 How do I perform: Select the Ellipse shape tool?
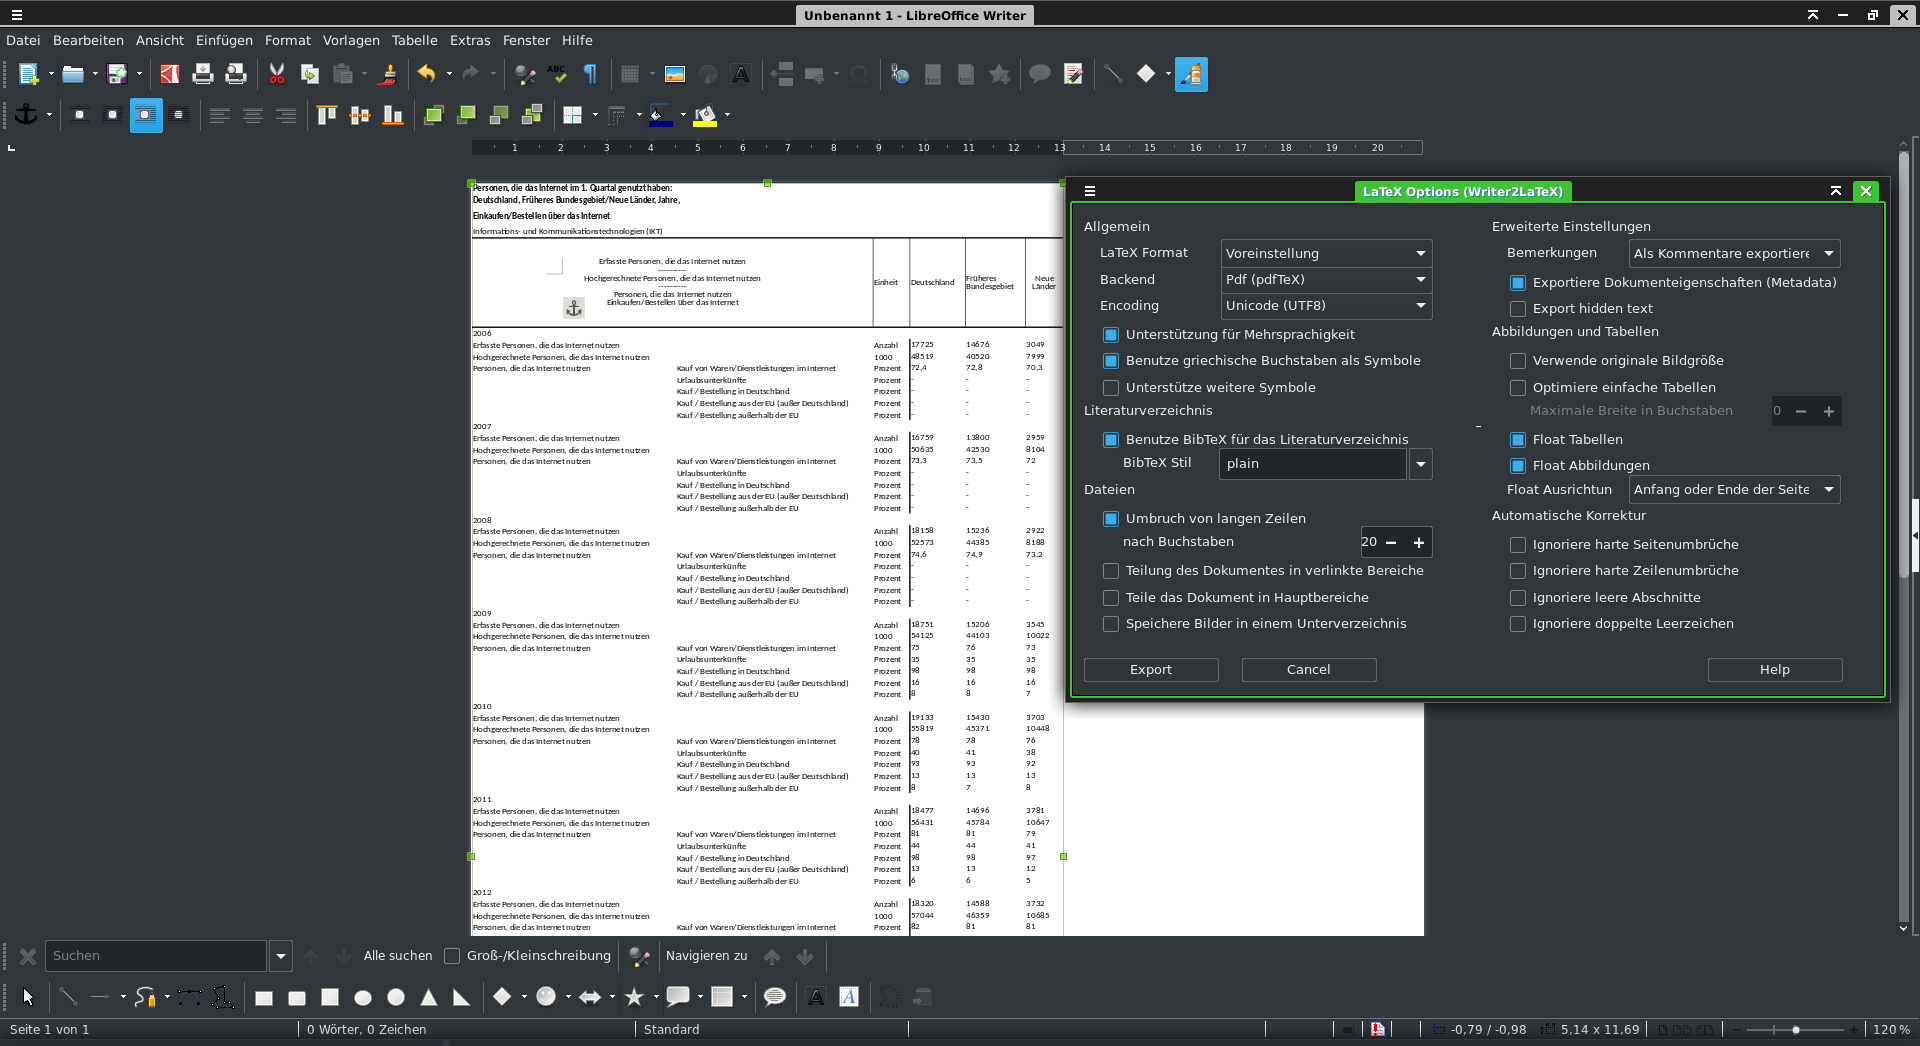(x=363, y=997)
